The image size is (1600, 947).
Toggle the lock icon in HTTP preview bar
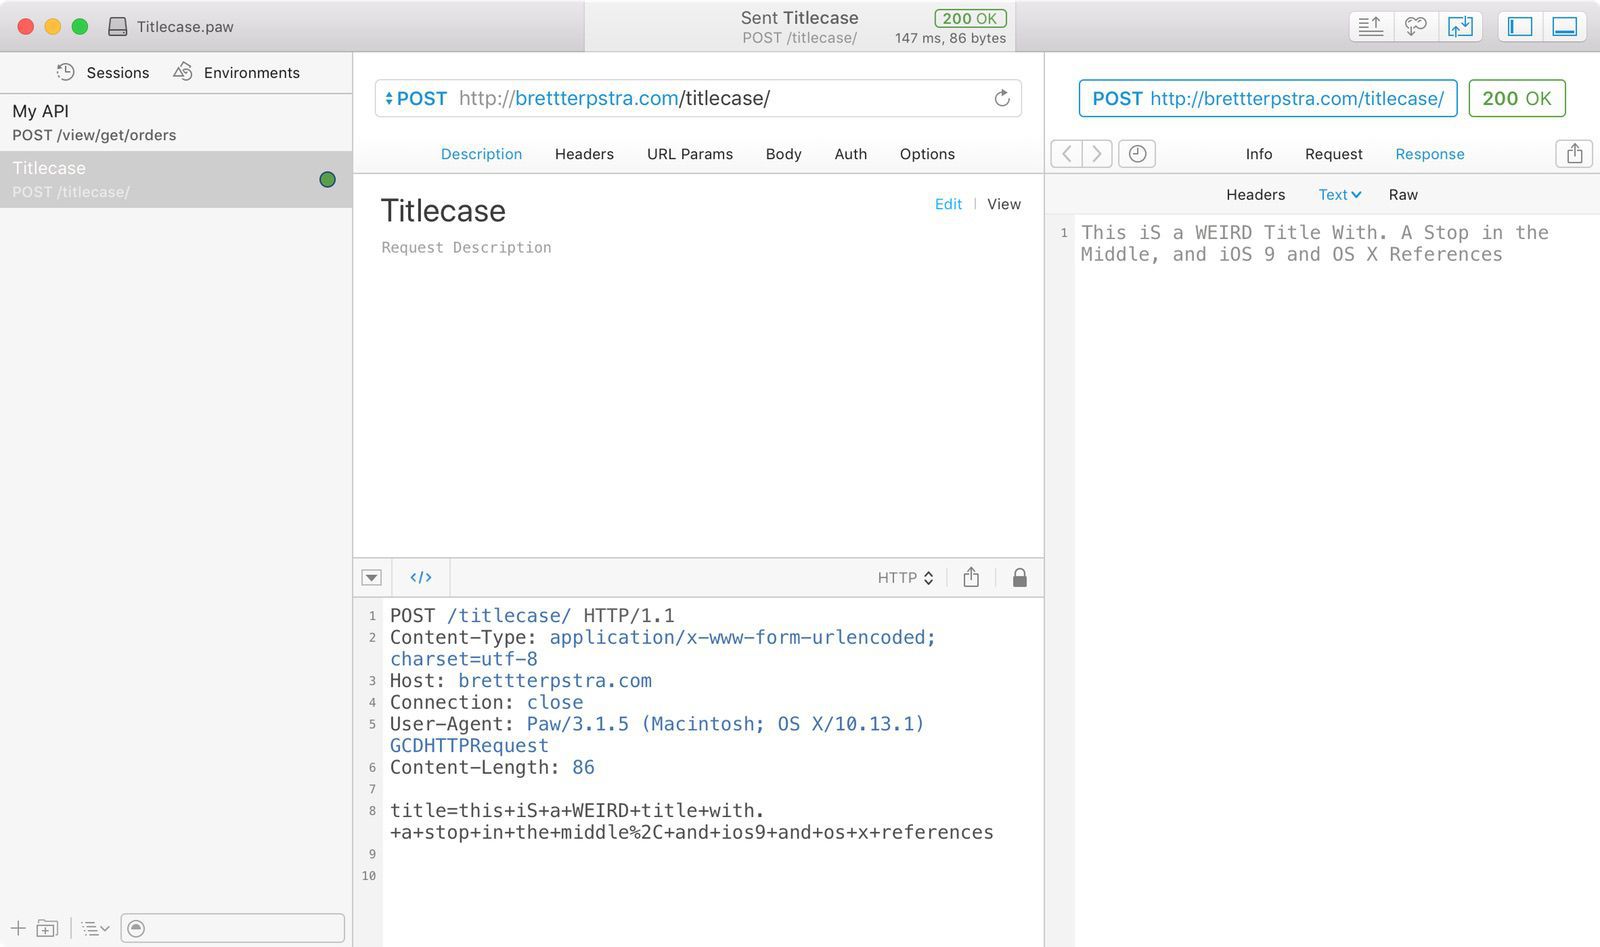(1019, 577)
